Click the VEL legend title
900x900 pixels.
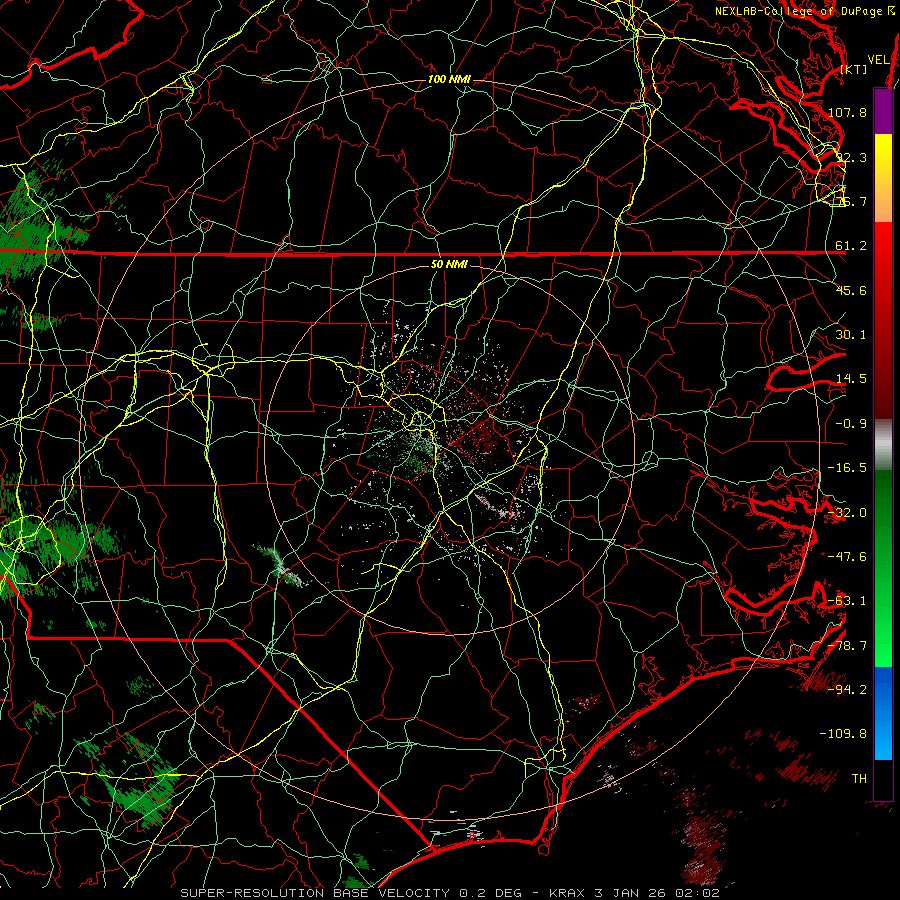[x=878, y=60]
